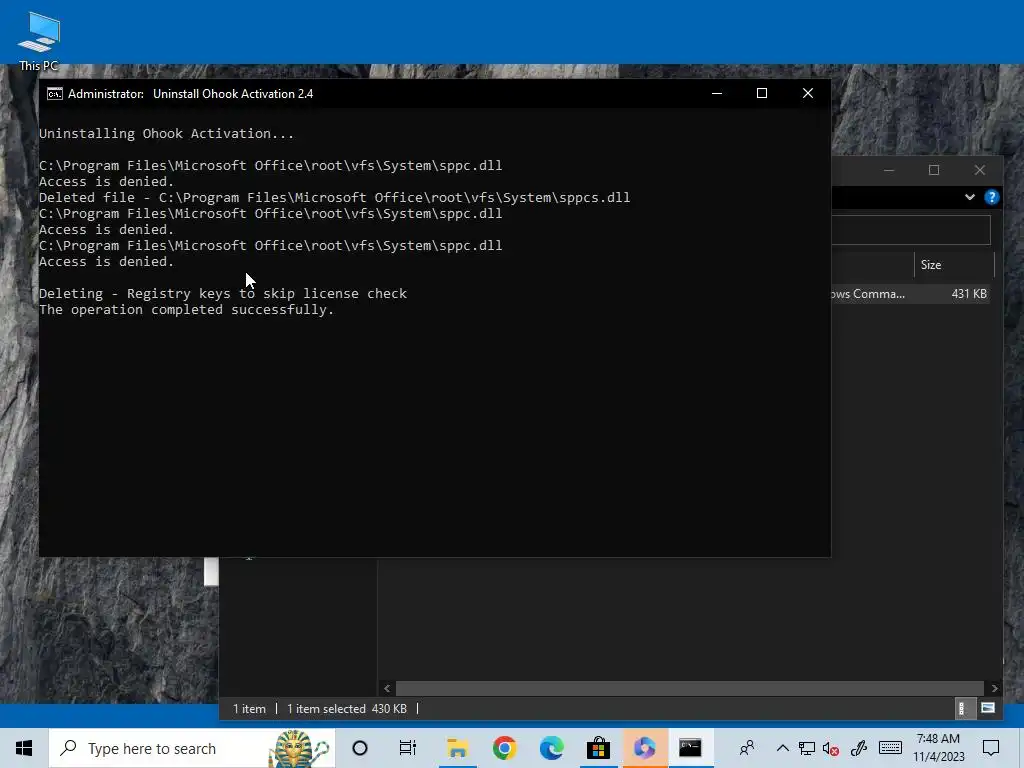Close the File Explorer window behind
This screenshot has height=768, width=1024.
click(980, 170)
